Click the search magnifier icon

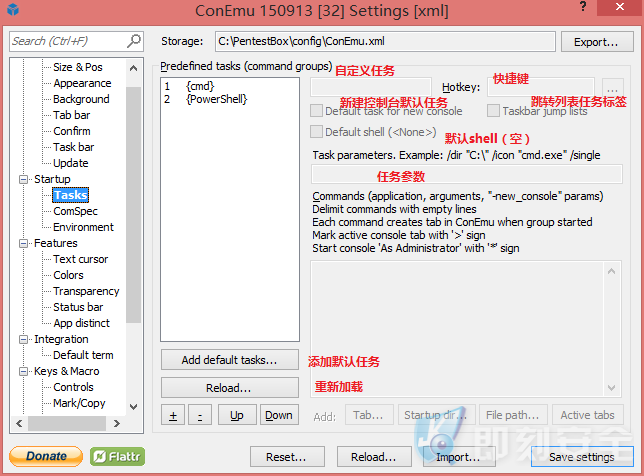click(x=133, y=41)
